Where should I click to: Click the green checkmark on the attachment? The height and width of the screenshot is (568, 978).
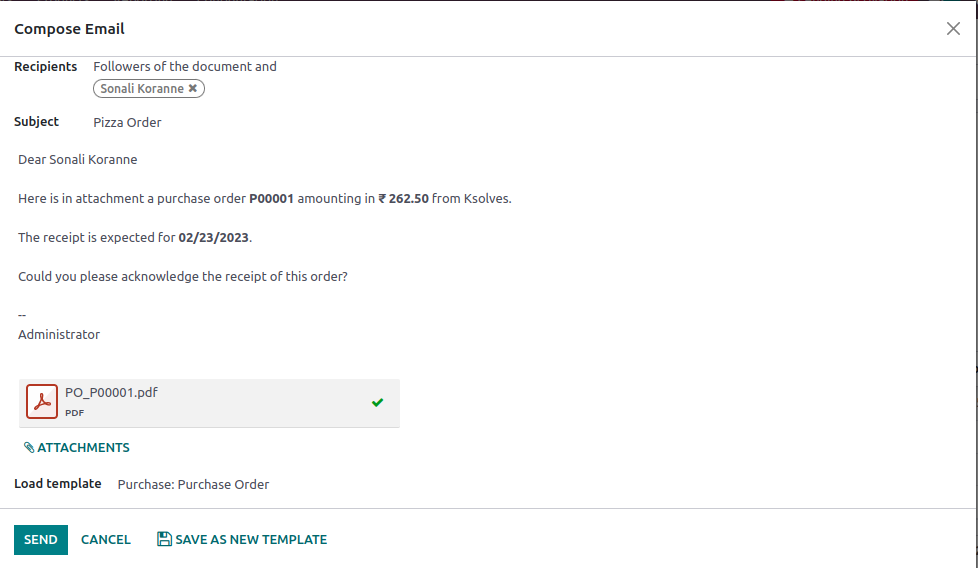[377, 402]
